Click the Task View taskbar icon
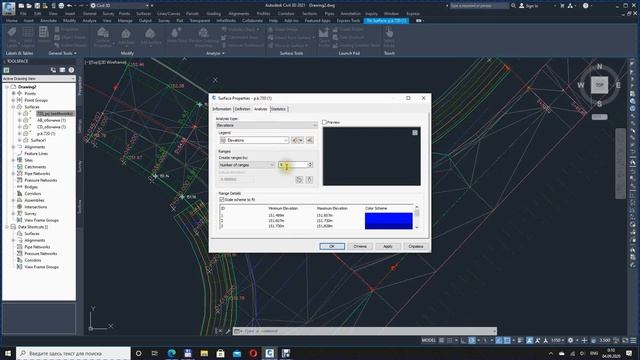Image resolution: width=640 pixels, height=360 pixels. click(x=155, y=353)
